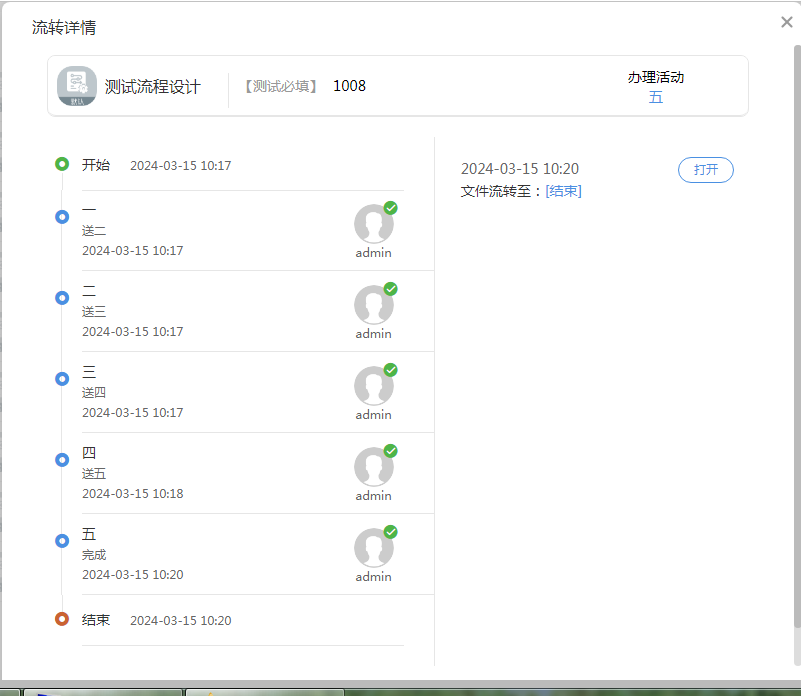This screenshot has width=801, height=696.
Task: Click the 开始 step label
Action: (x=96, y=165)
